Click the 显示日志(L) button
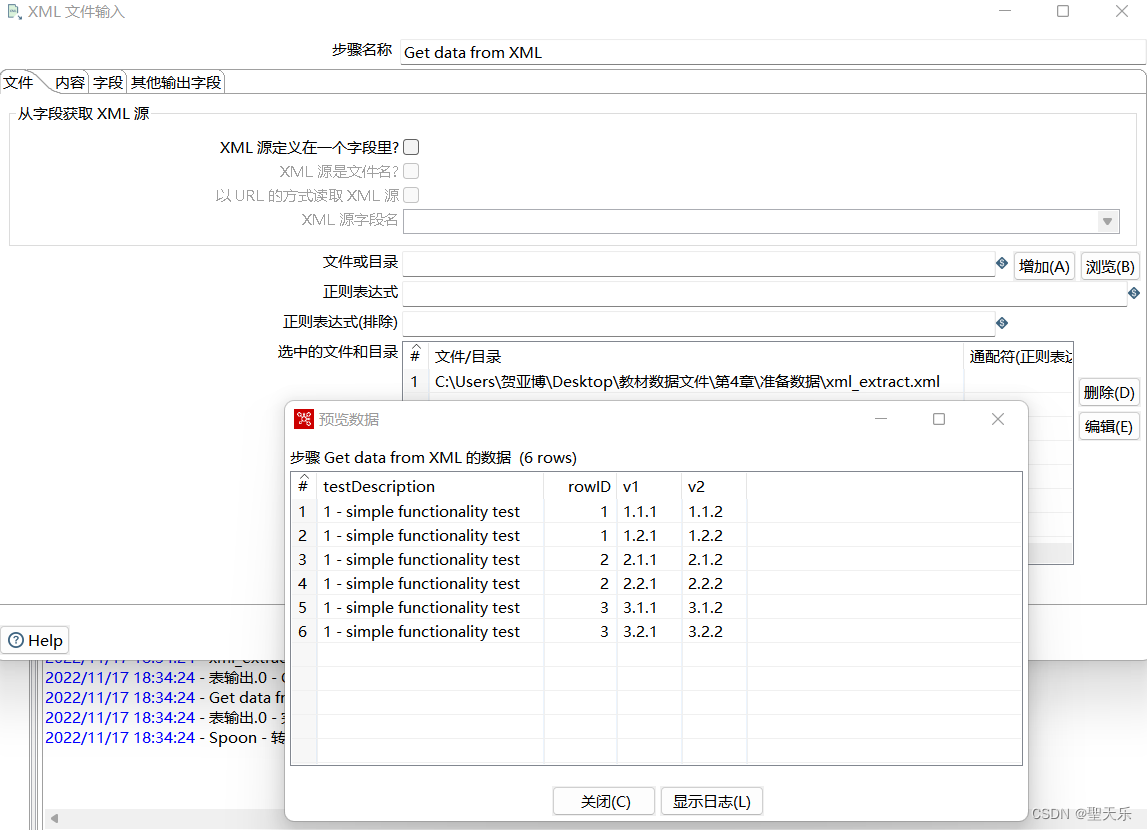 712,801
